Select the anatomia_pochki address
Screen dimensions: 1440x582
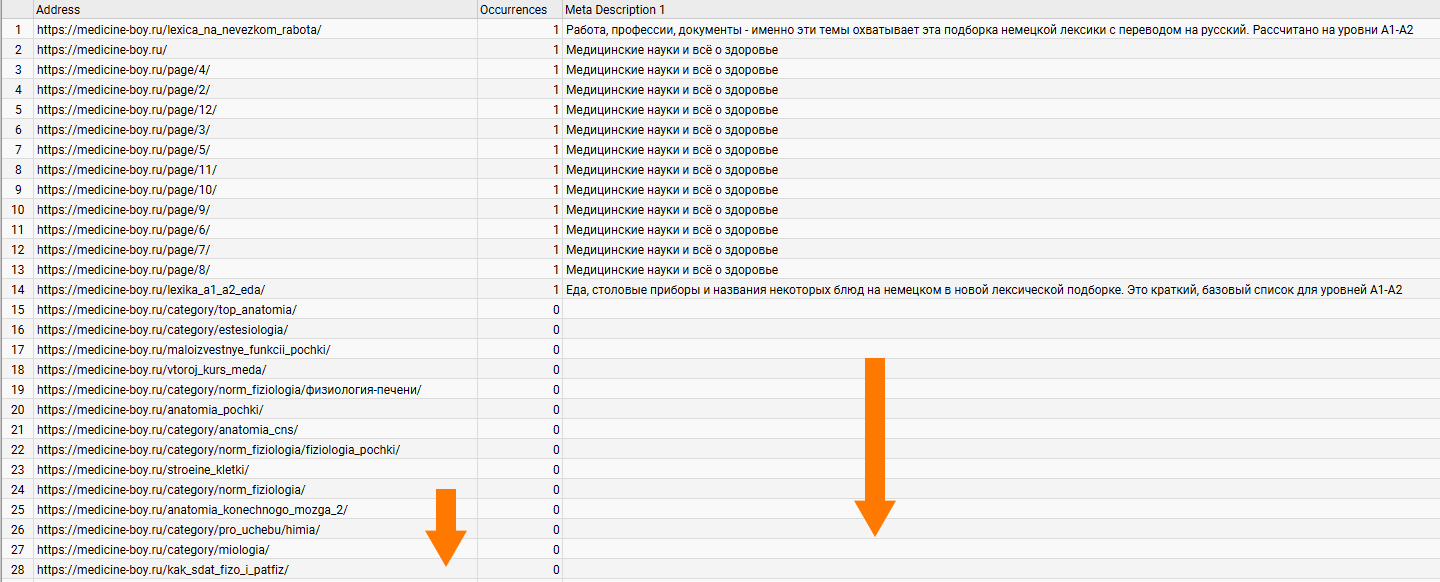click(255, 410)
